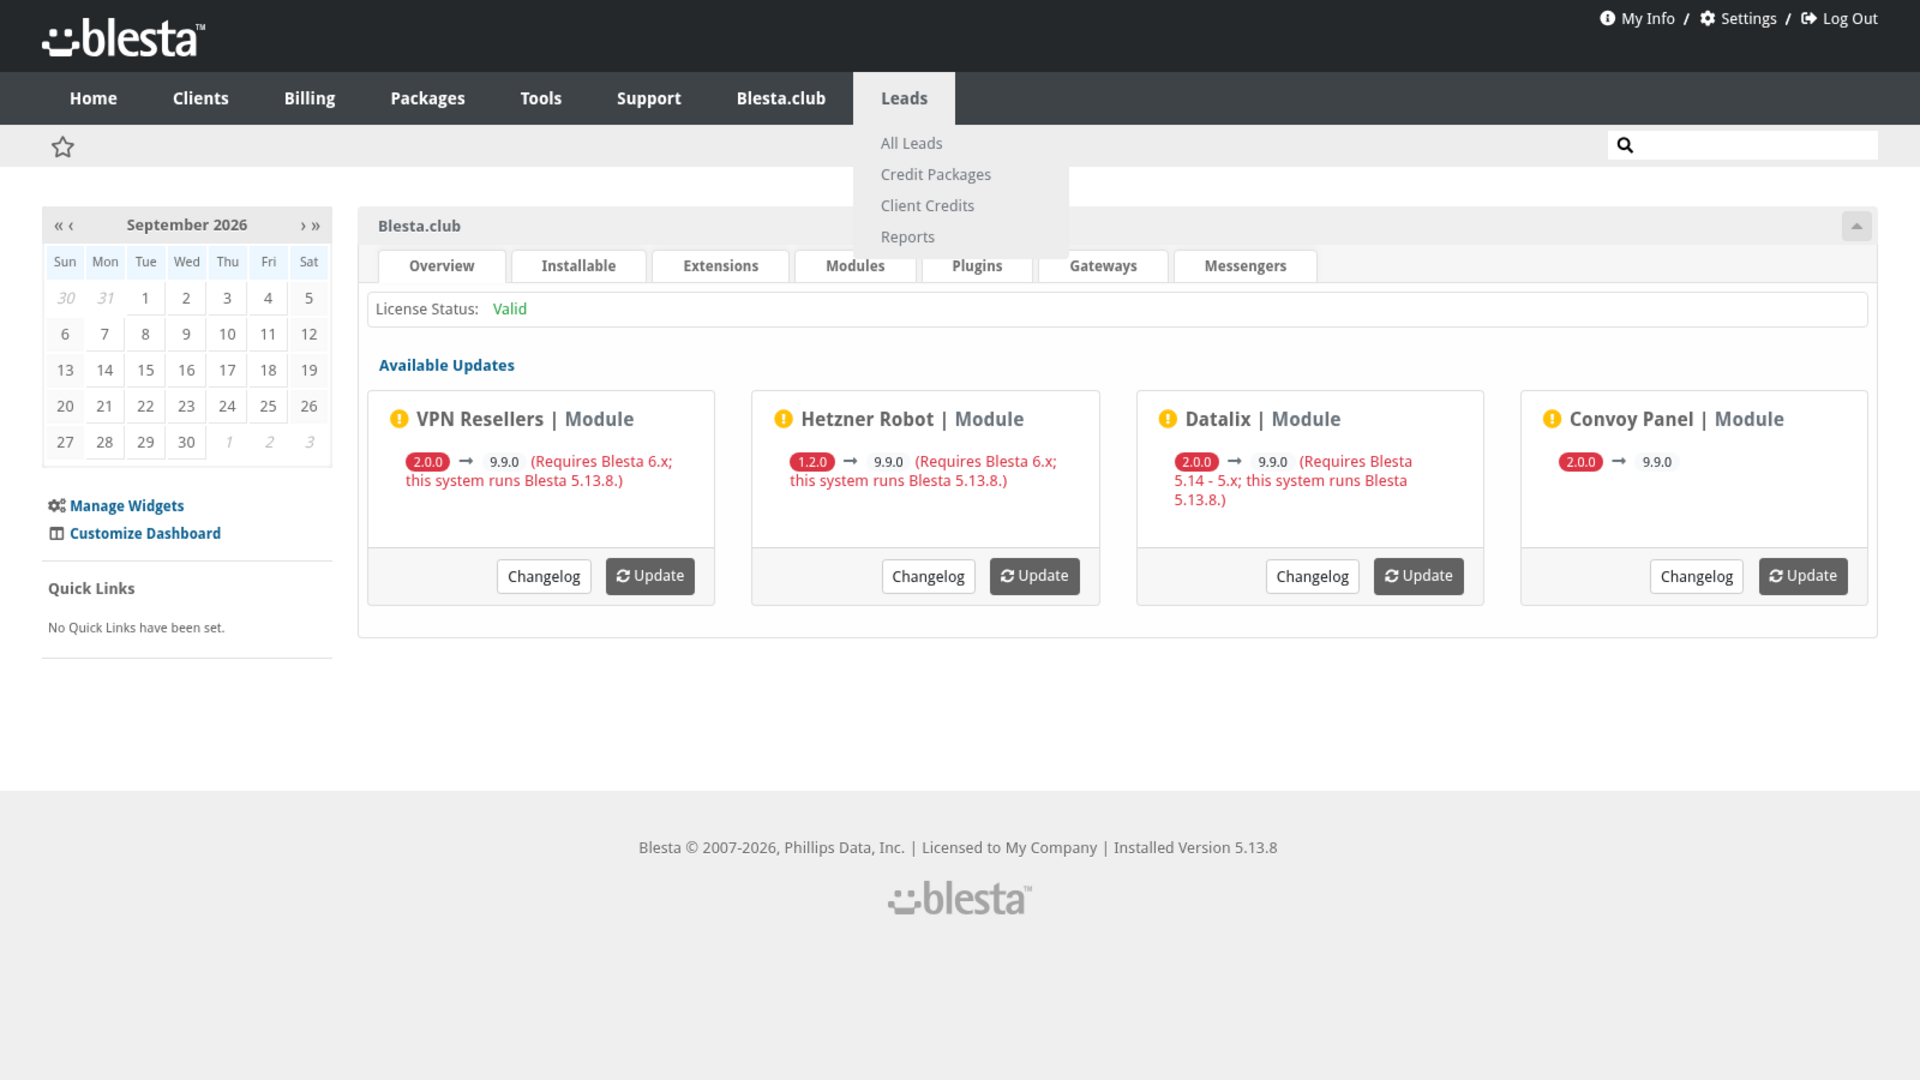Switch to the Plugins tab

point(976,266)
